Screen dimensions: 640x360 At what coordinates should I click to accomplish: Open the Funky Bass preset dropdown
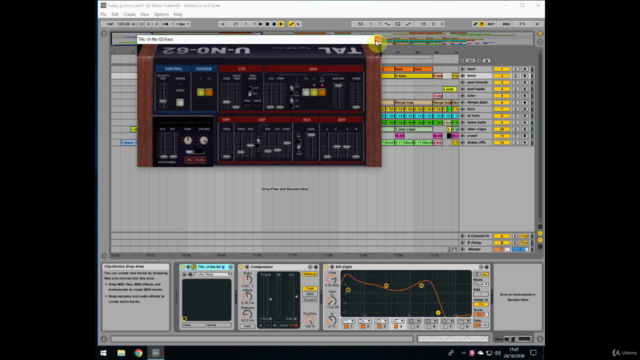[212, 274]
